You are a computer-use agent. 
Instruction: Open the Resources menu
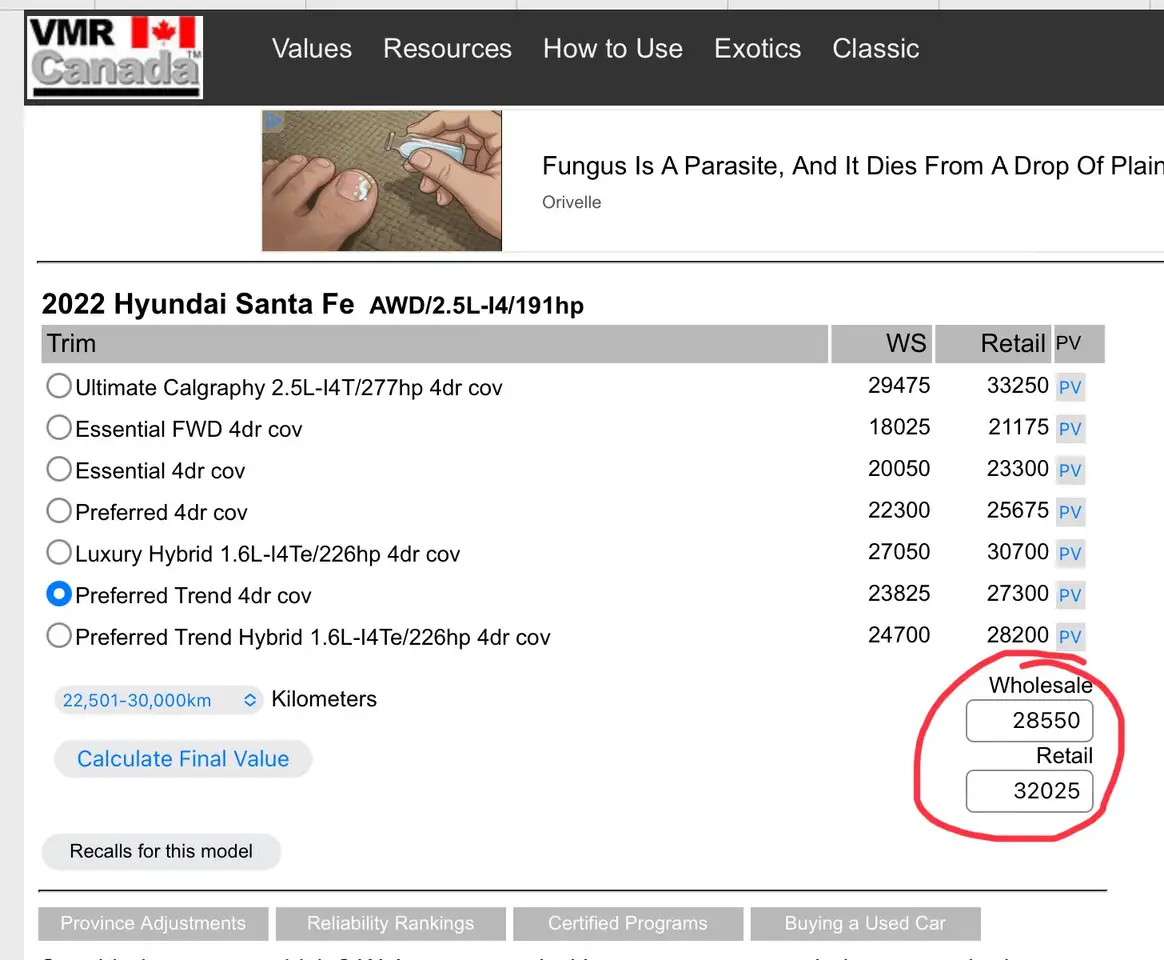(448, 49)
